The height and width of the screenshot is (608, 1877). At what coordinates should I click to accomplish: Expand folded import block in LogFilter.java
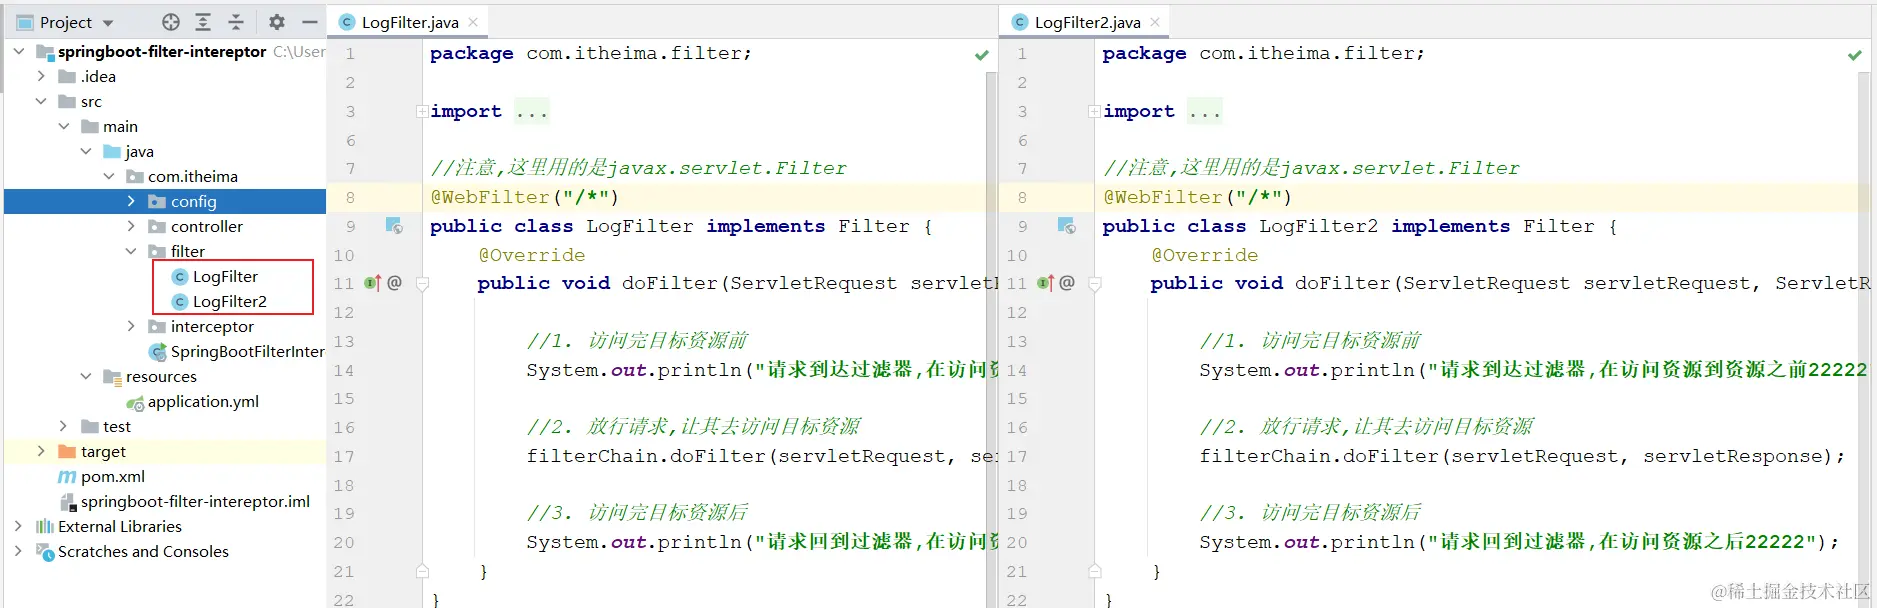422,111
